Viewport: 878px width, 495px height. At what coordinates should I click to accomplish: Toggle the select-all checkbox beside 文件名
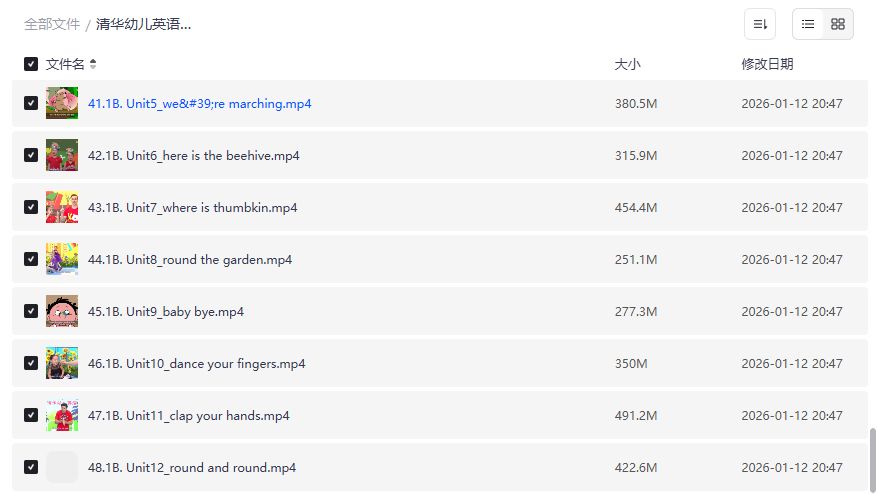pyautogui.click(x=31, y=64)
